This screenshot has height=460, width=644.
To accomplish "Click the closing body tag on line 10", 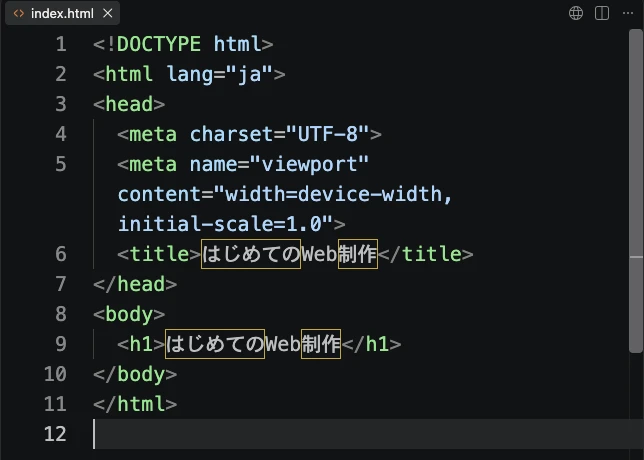I will (x=135, y=374).
